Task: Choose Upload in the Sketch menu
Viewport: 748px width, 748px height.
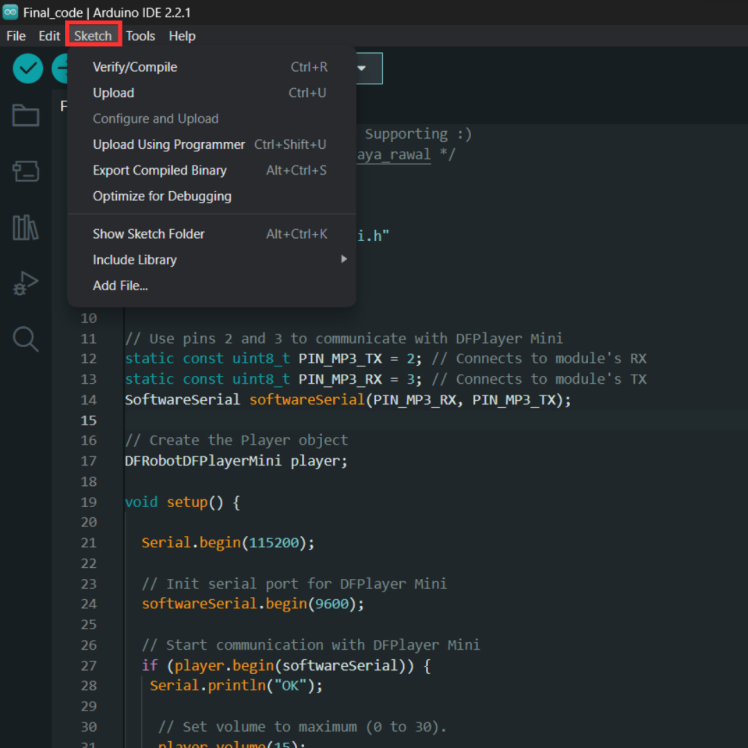Action: pyautogui.click(x=113, y=93)
